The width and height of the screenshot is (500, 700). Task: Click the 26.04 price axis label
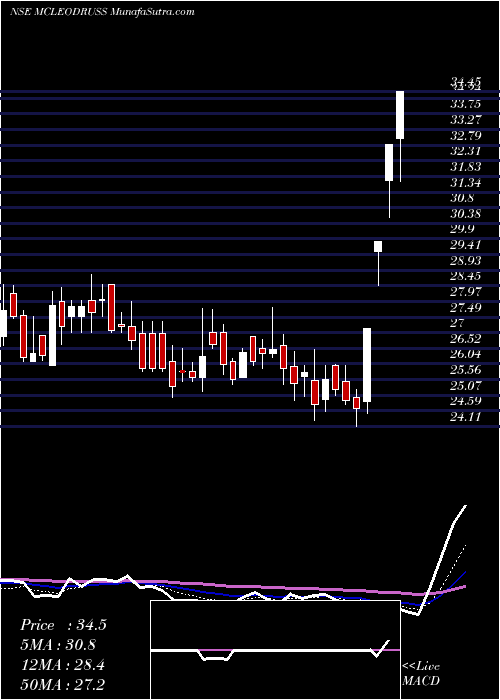click(x=466, y=354)
